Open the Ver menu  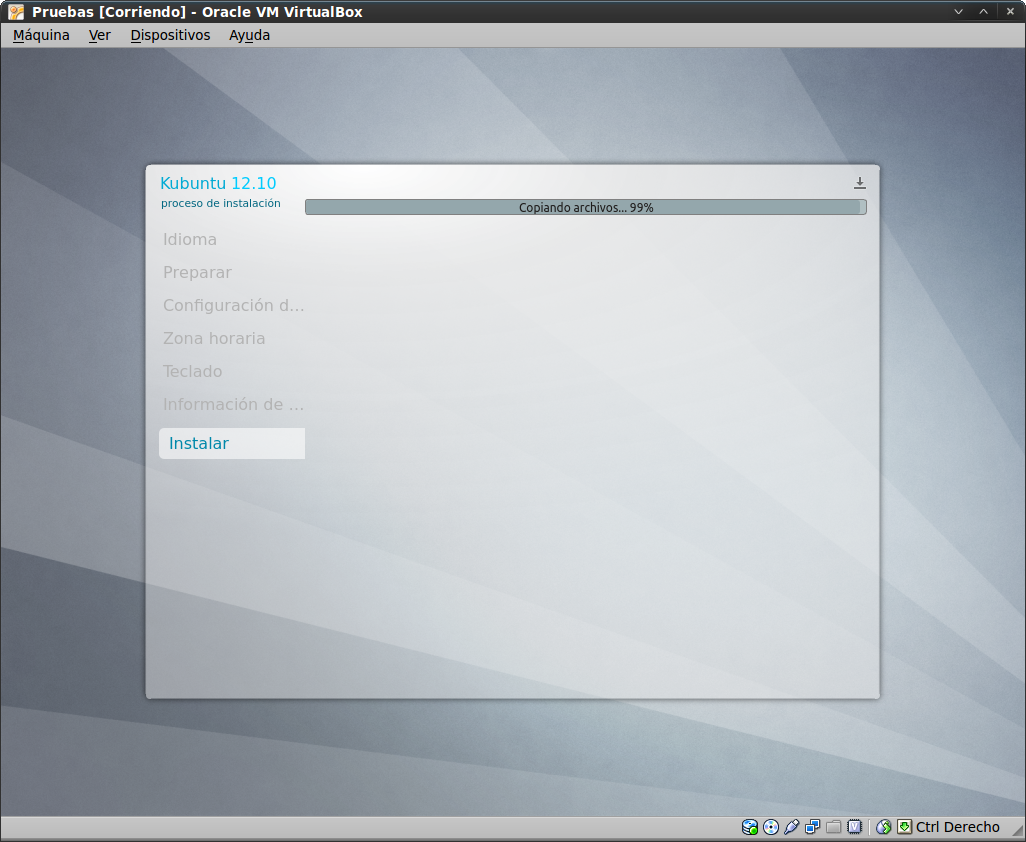click(100, 35)
